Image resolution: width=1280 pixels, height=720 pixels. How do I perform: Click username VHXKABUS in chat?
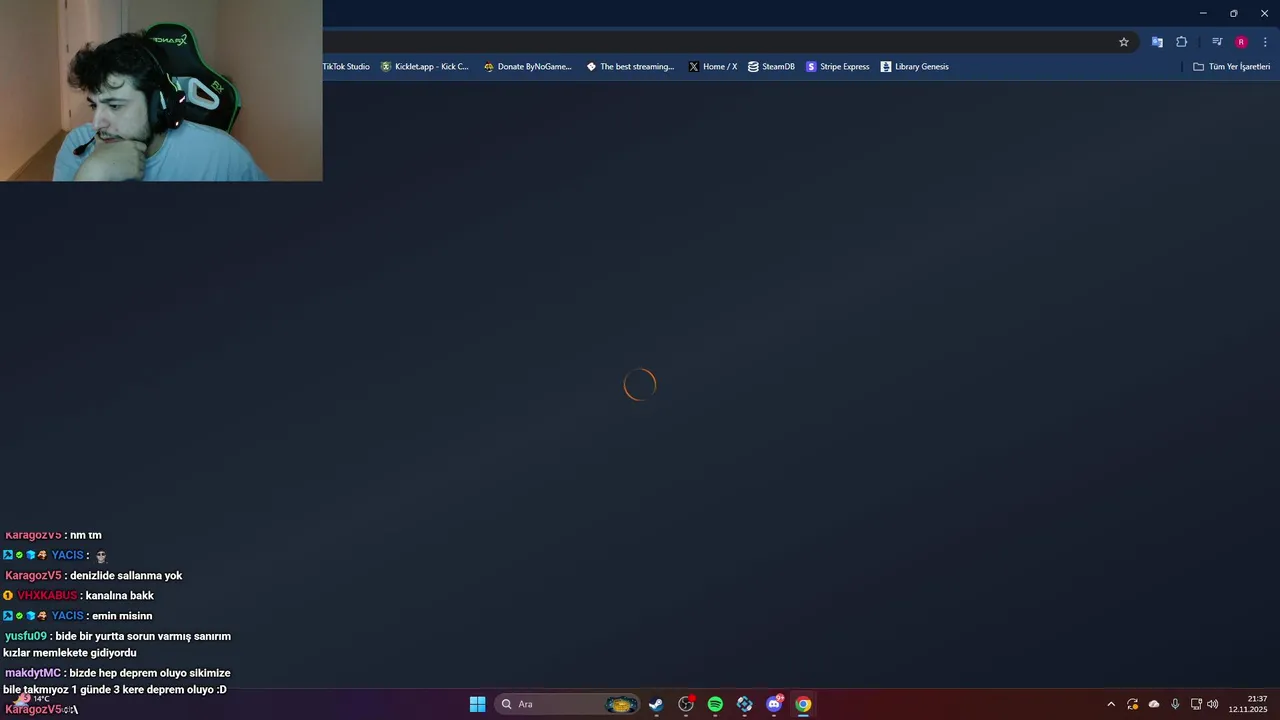(47, 596)
